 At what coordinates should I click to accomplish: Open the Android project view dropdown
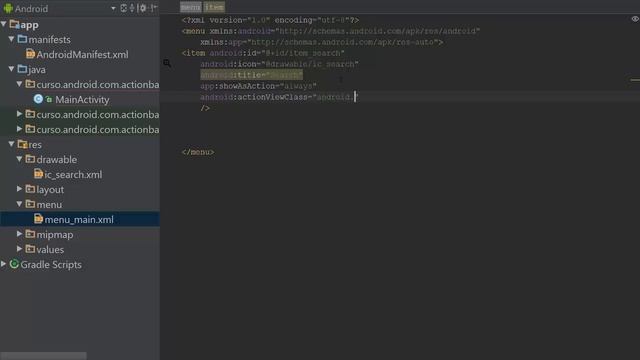[x=113, y=9]
